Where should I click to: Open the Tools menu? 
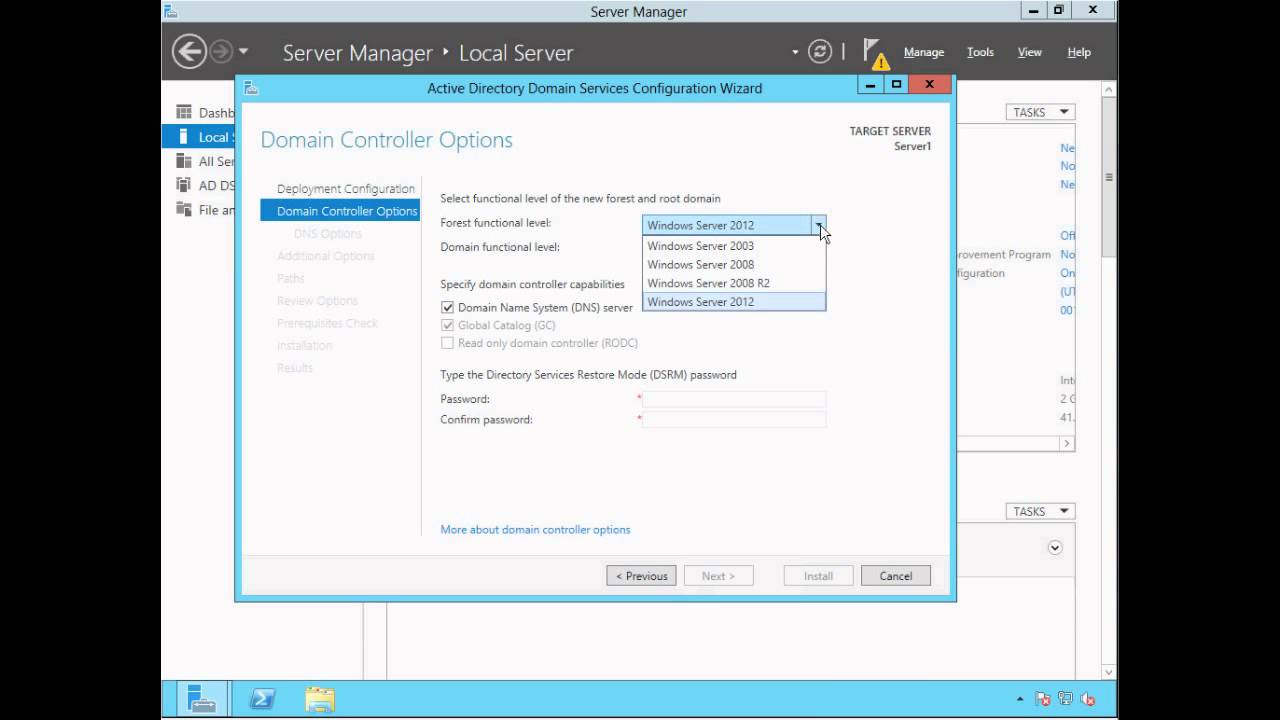click(x=980, y=52)
